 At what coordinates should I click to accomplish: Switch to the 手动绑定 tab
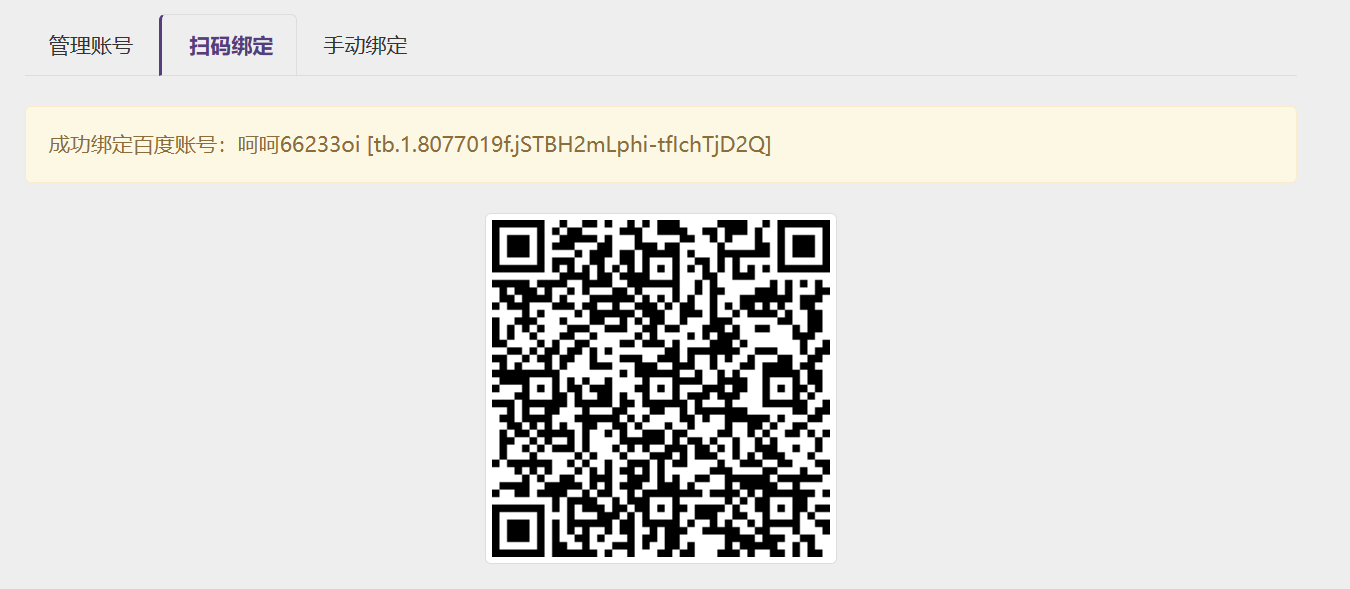pyautogui.click(x=365, y=46)
